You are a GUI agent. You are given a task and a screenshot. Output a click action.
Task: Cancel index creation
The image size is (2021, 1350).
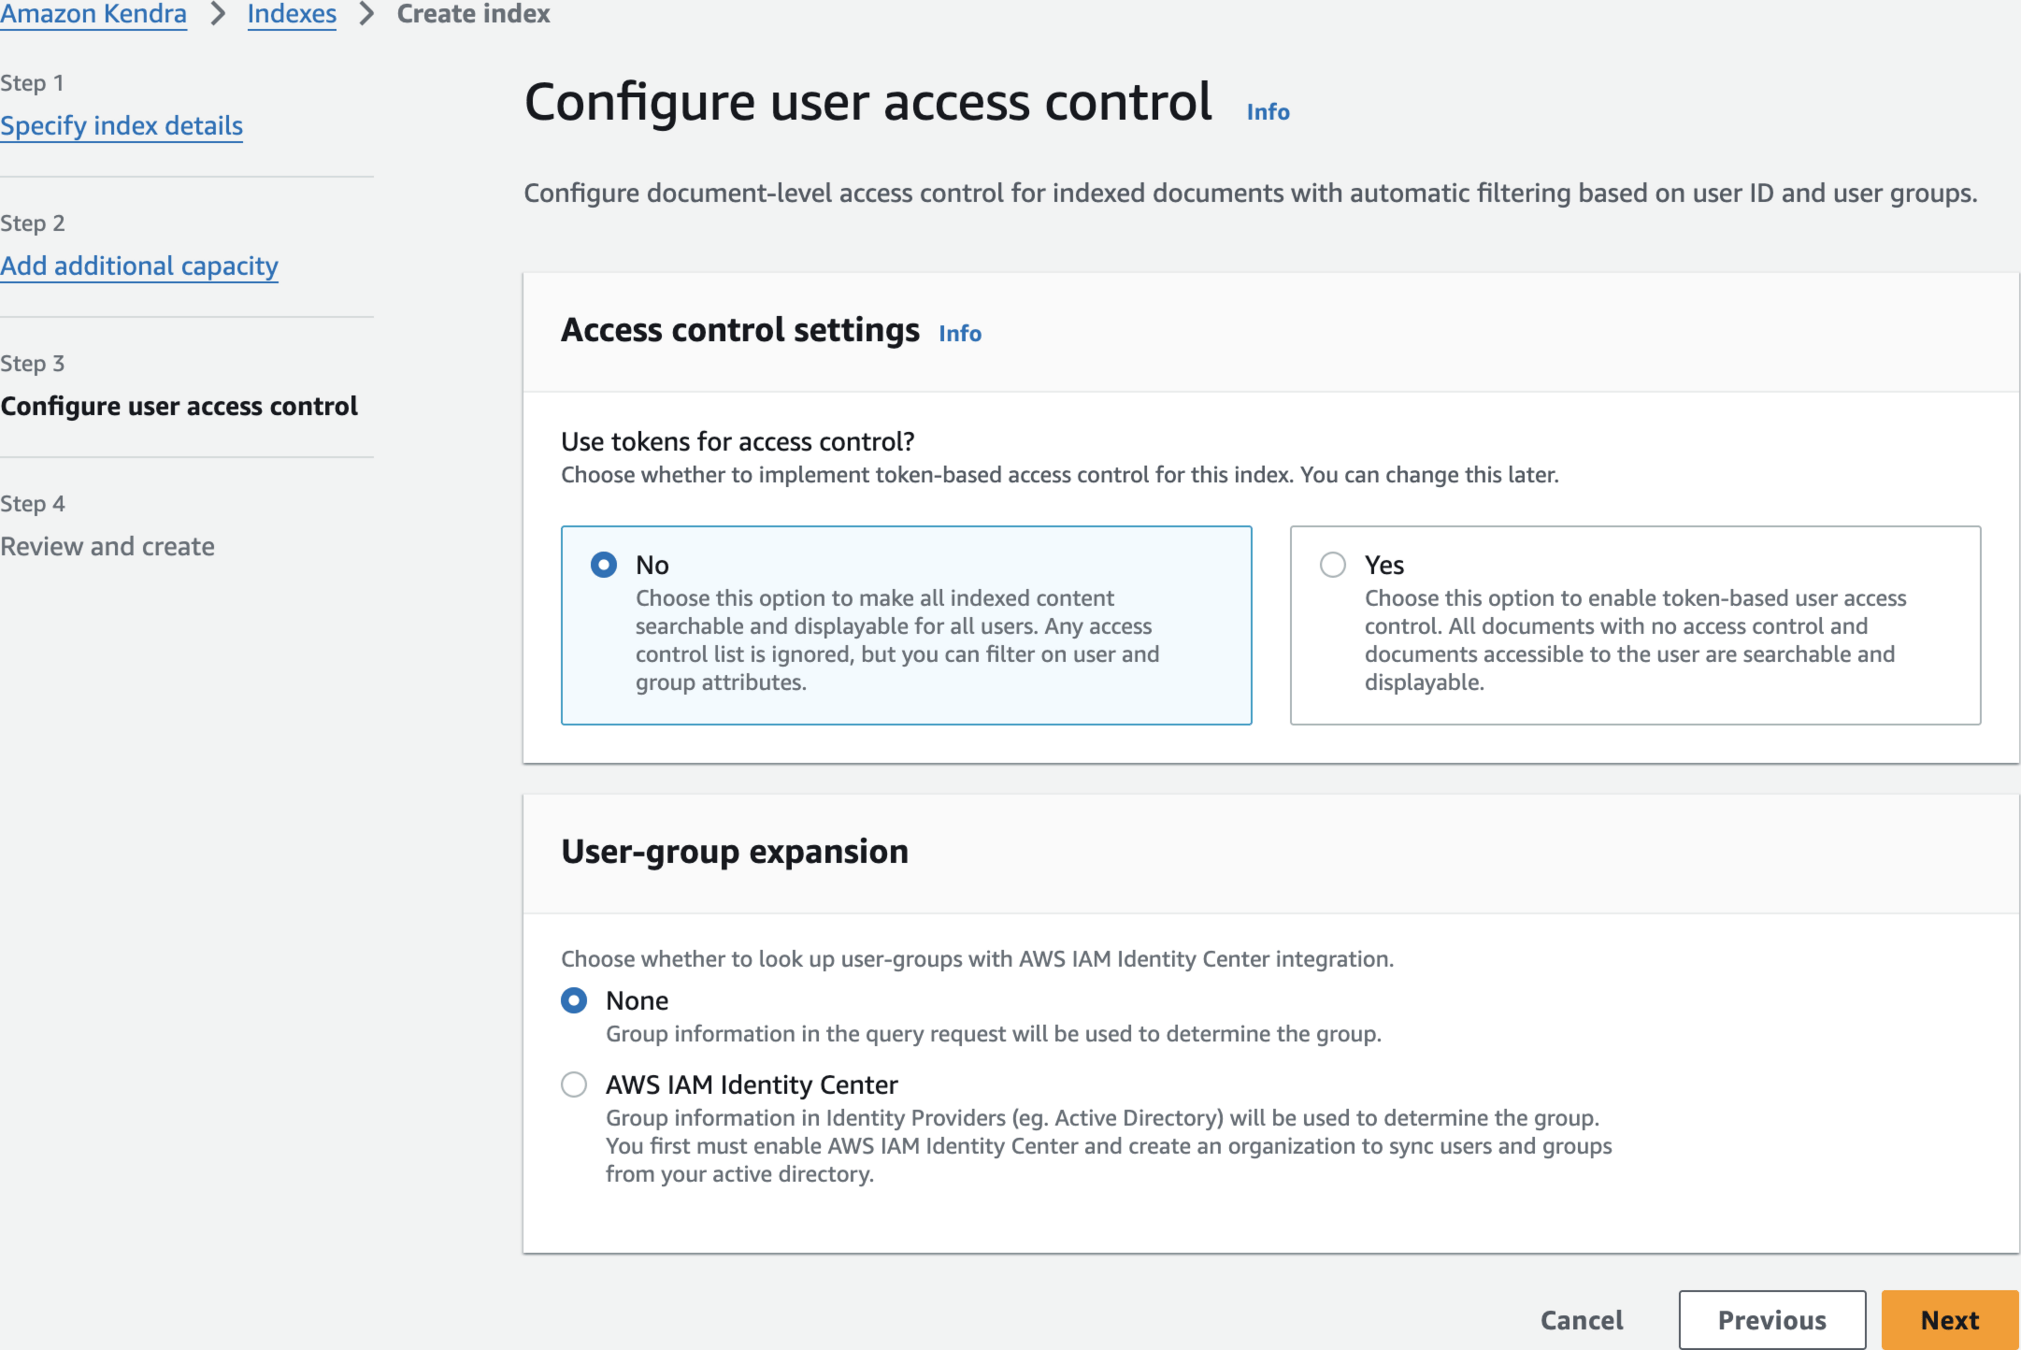click(1581, 1319)
